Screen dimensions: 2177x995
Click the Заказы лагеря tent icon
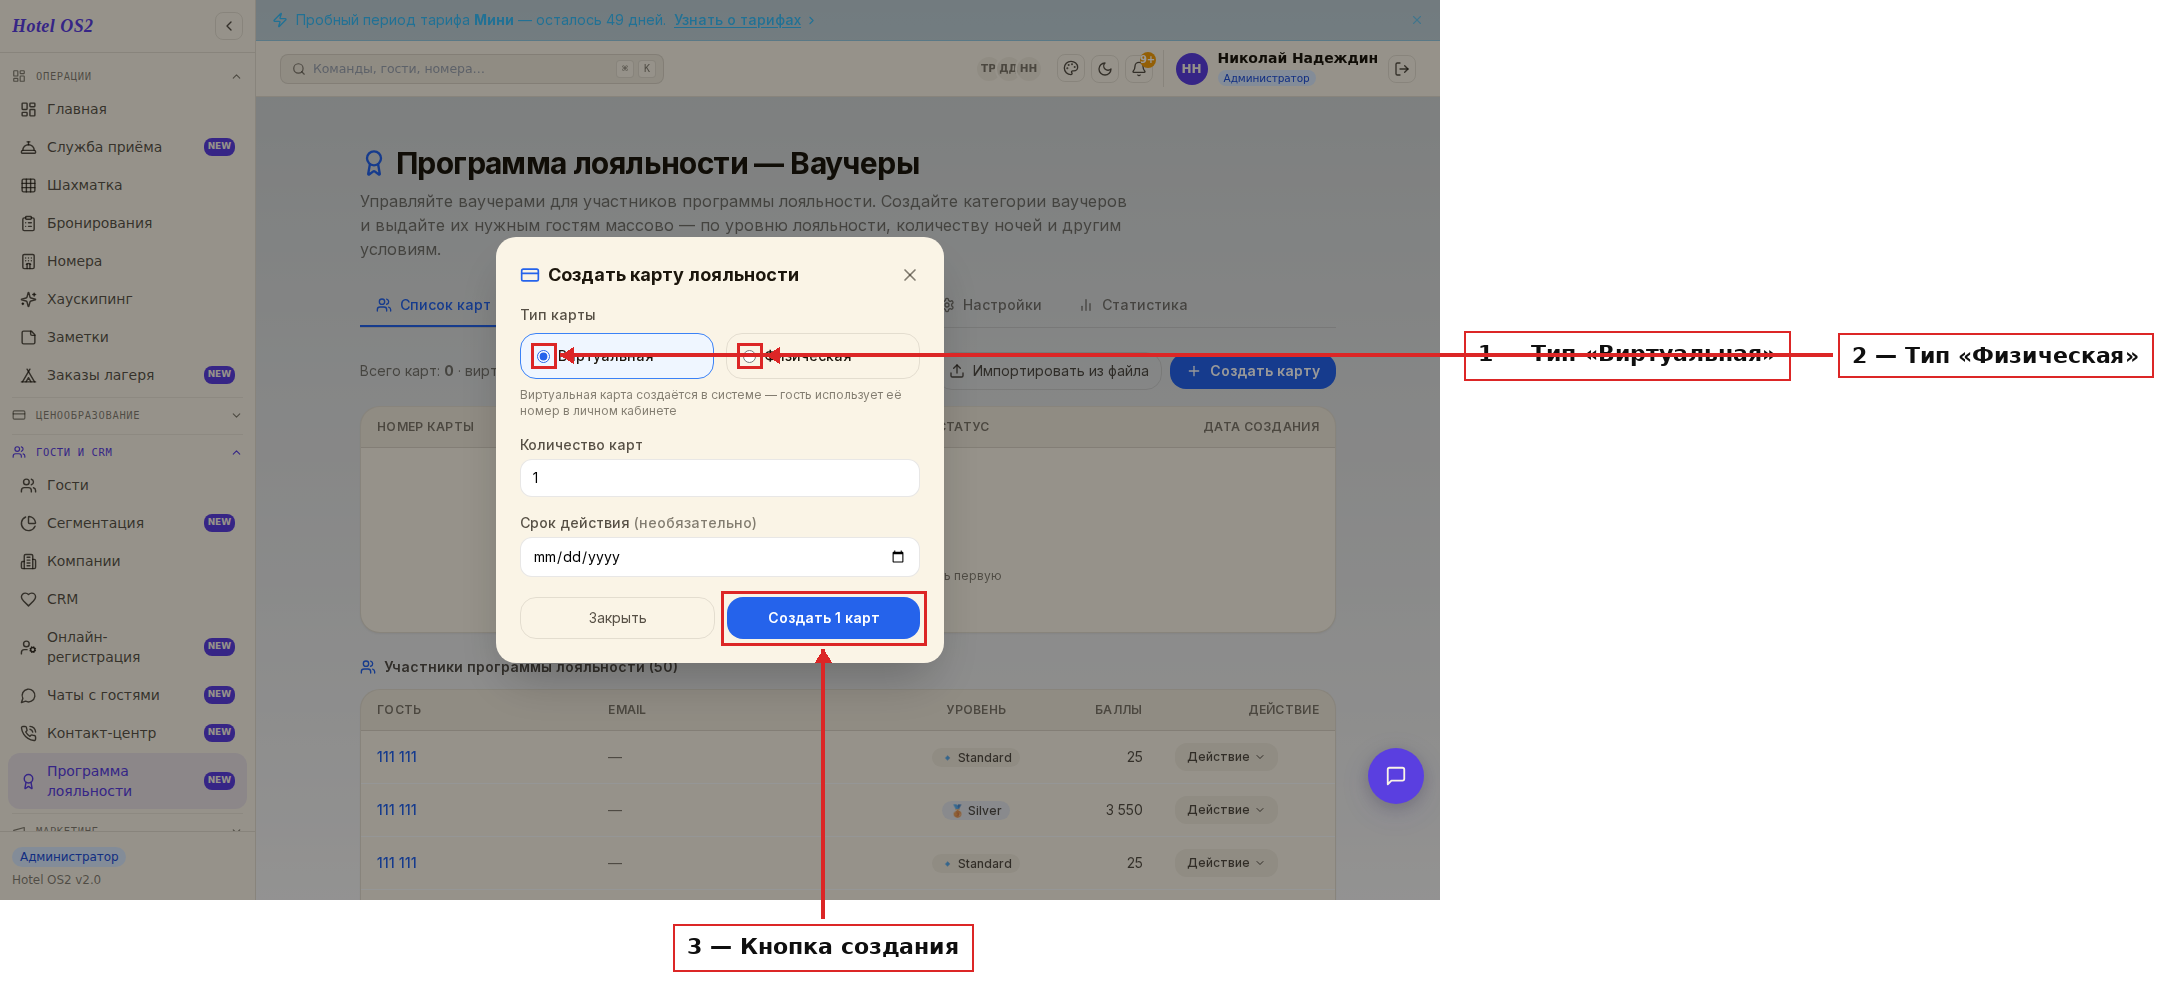pos(28,375)
